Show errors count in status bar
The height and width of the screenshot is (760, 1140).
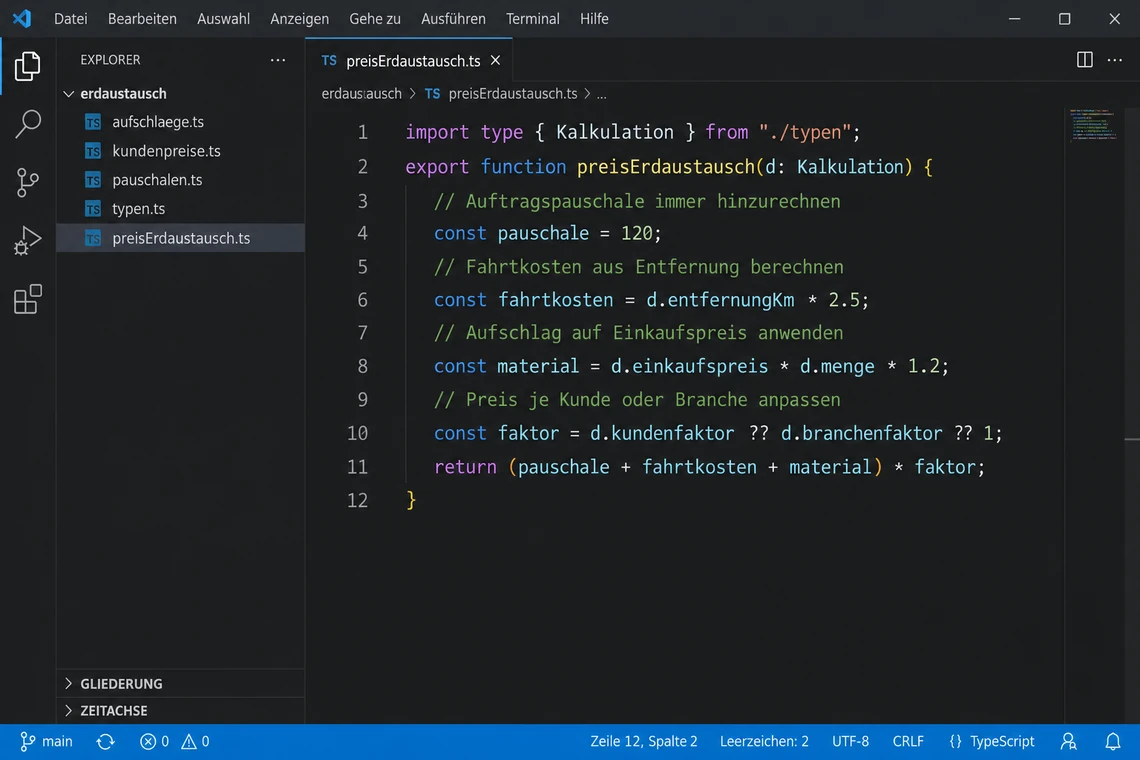coord(154,741)
